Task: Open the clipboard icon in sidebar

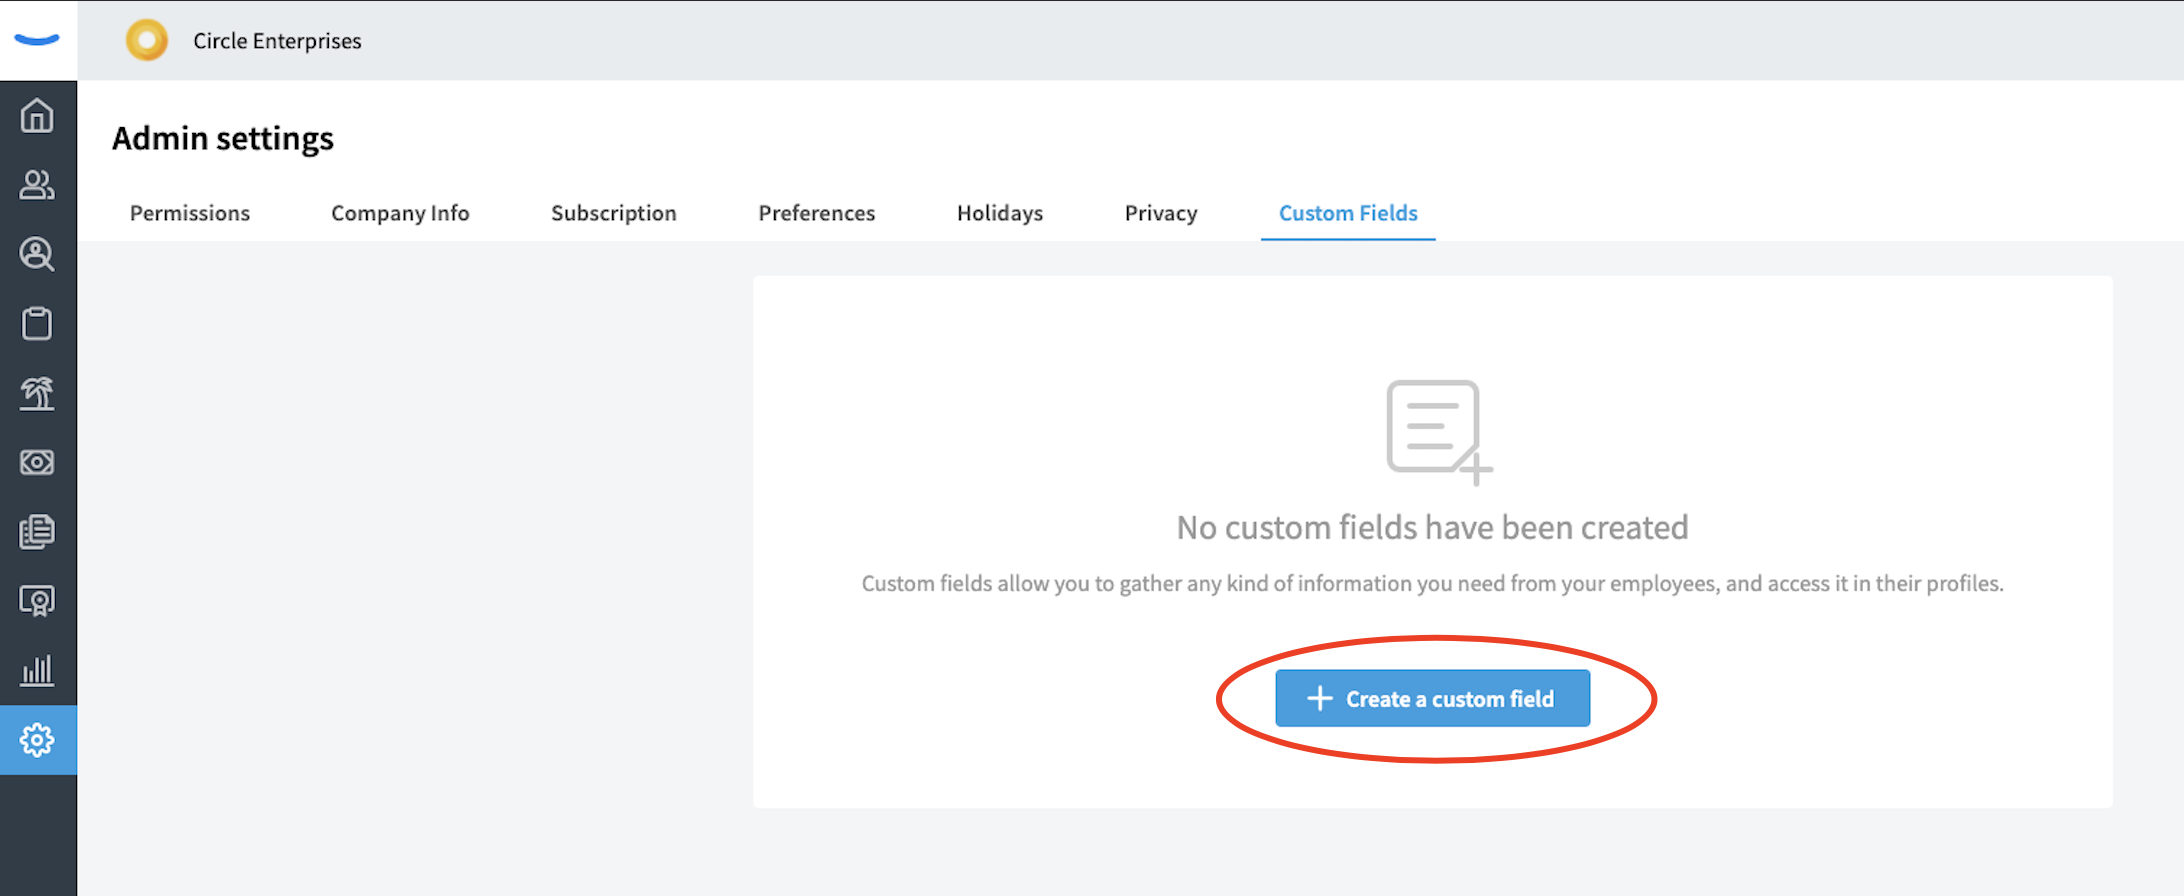Action: coord(37,323)
